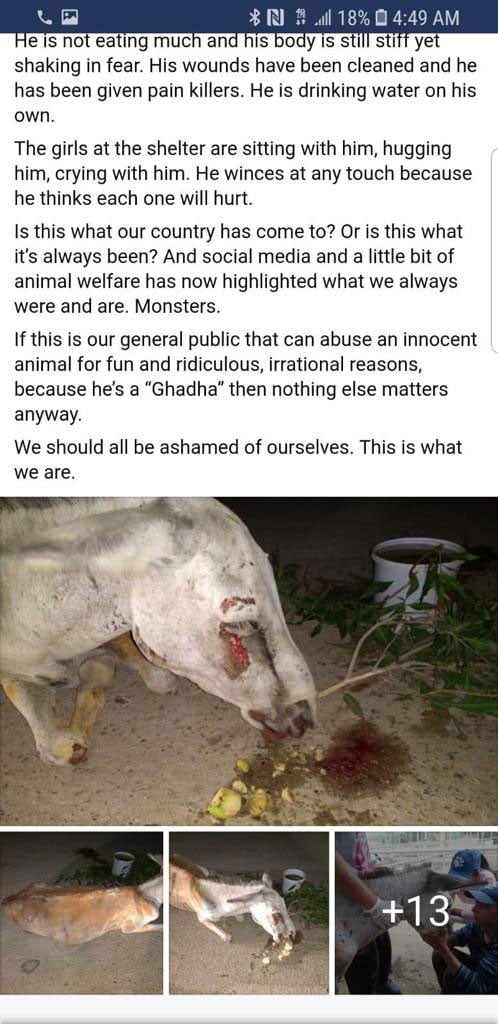Image resolution: width=498 pixels, height=1024 pixels.
Task: Tap the Bluetooth status icon
Action: pyautogui.click(x=256, y=17)
